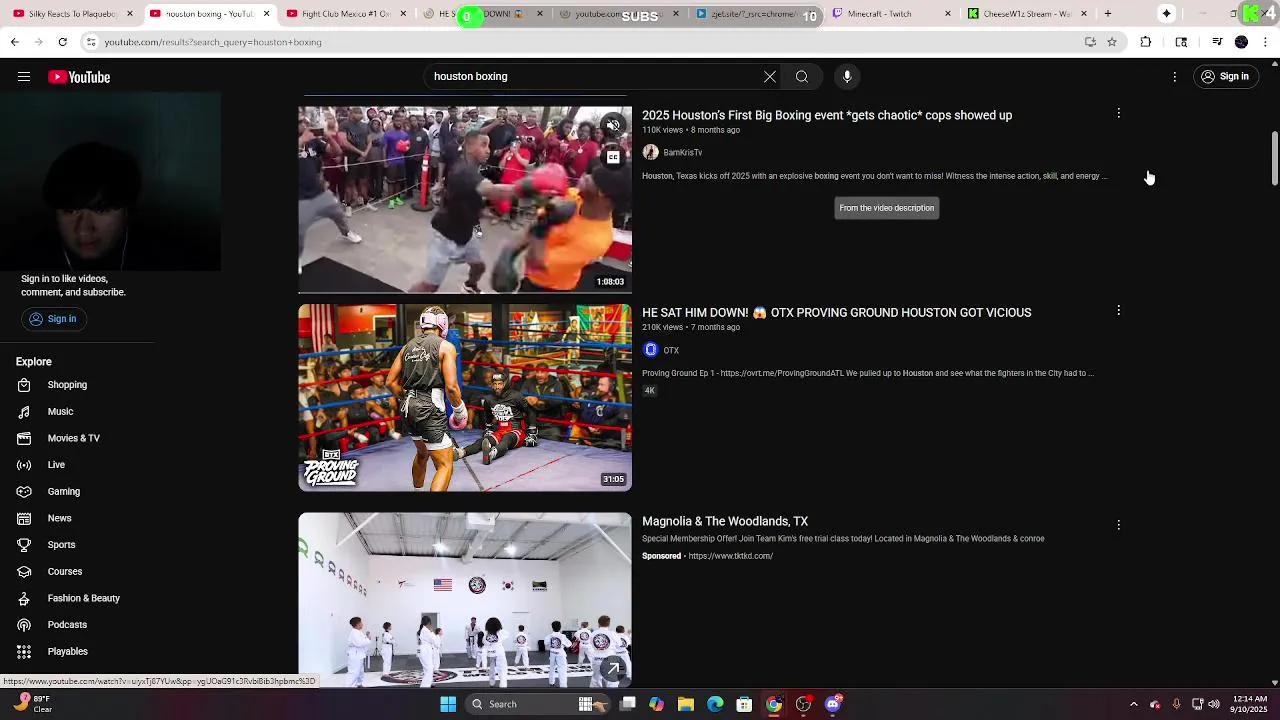Go to the YouTube home logo

79,77
